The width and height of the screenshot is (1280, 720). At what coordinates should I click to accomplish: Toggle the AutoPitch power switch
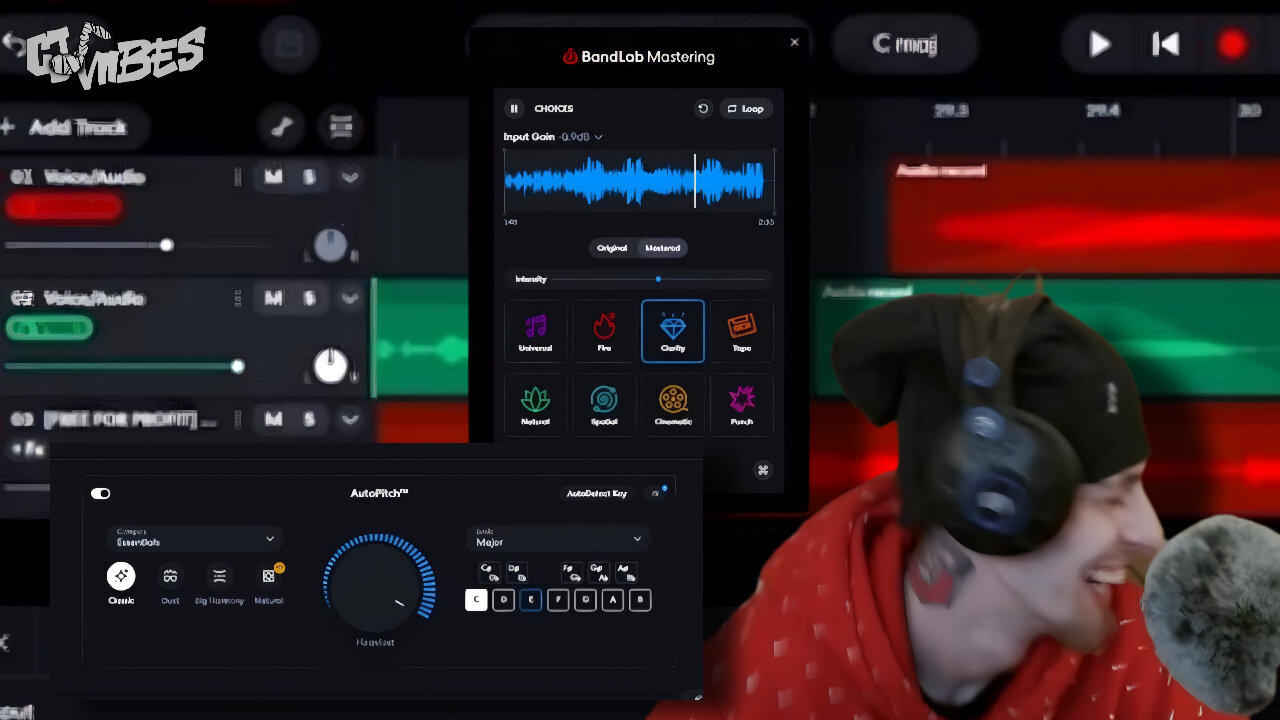101,493
